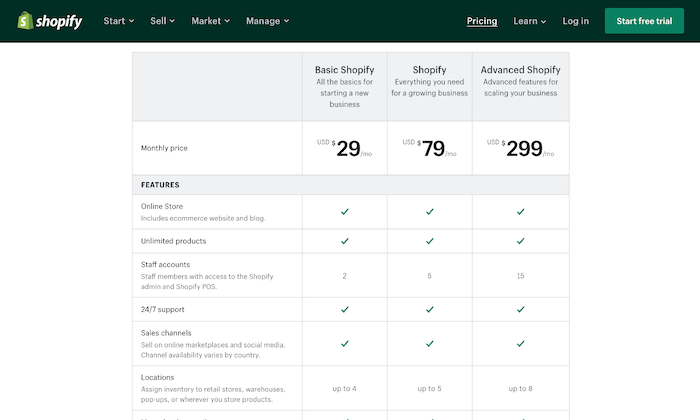
Task: Expand the Start dropdown menu
Action: click(119, 21)
